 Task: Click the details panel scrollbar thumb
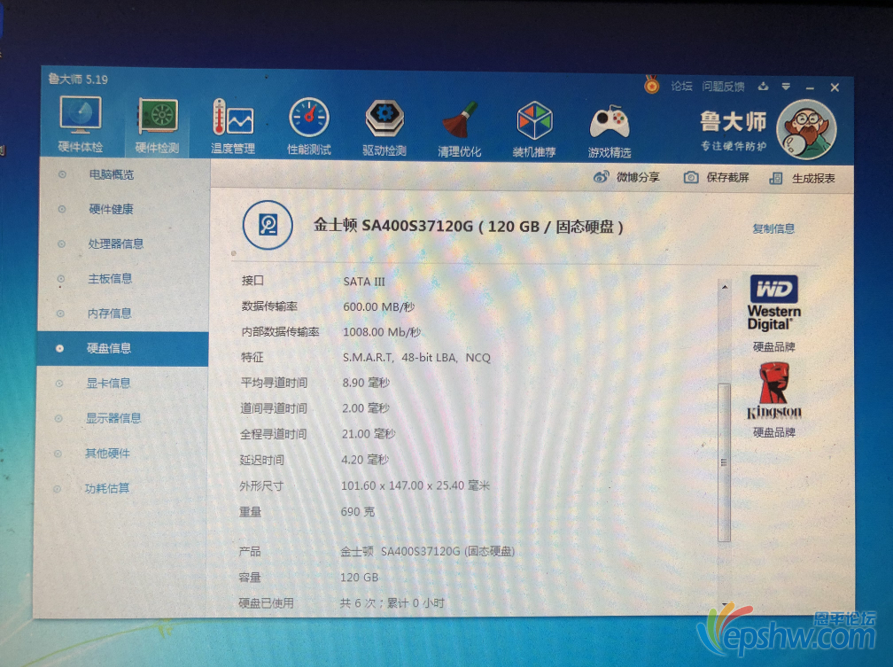[724, 462]
